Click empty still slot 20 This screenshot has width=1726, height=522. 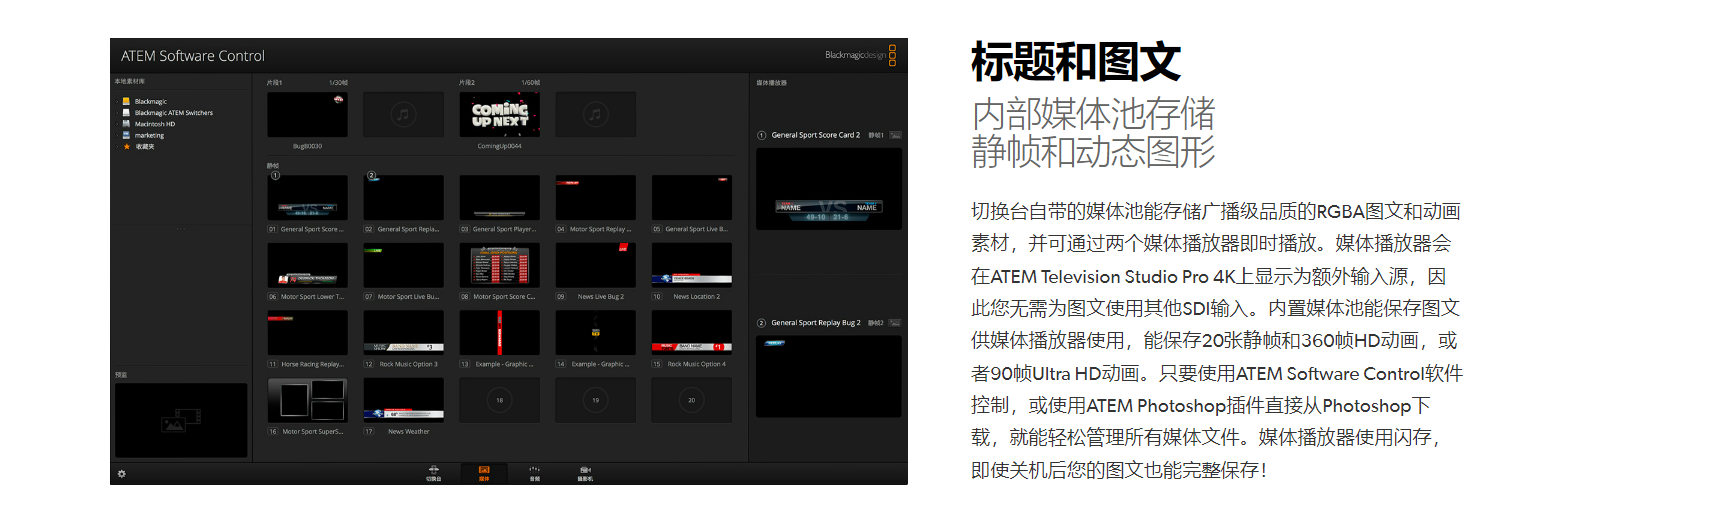[x=691, y=400]
